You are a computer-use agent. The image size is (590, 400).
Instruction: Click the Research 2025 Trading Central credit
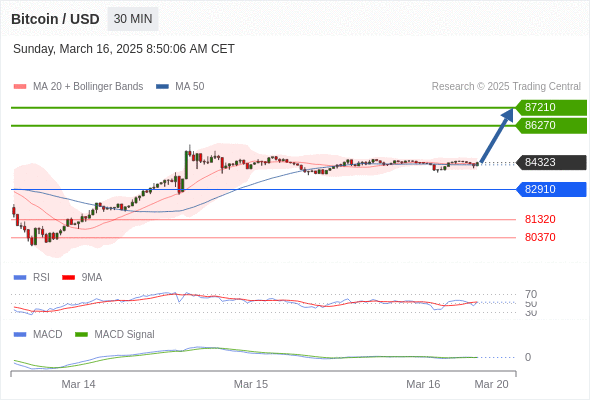(506, 87)
